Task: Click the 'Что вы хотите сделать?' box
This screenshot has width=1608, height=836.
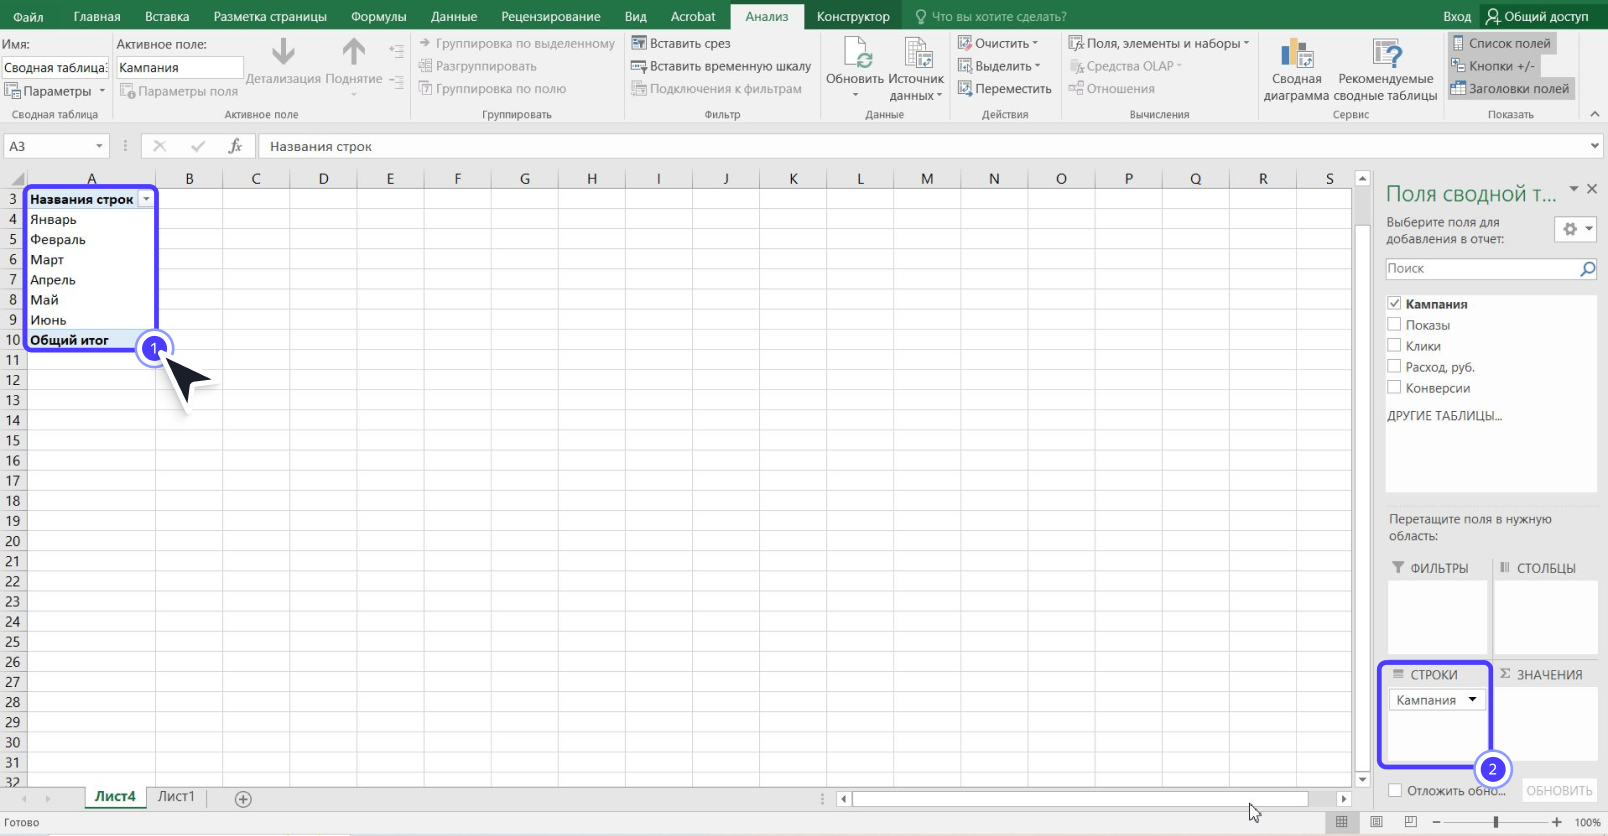Action: (1000, 16)
